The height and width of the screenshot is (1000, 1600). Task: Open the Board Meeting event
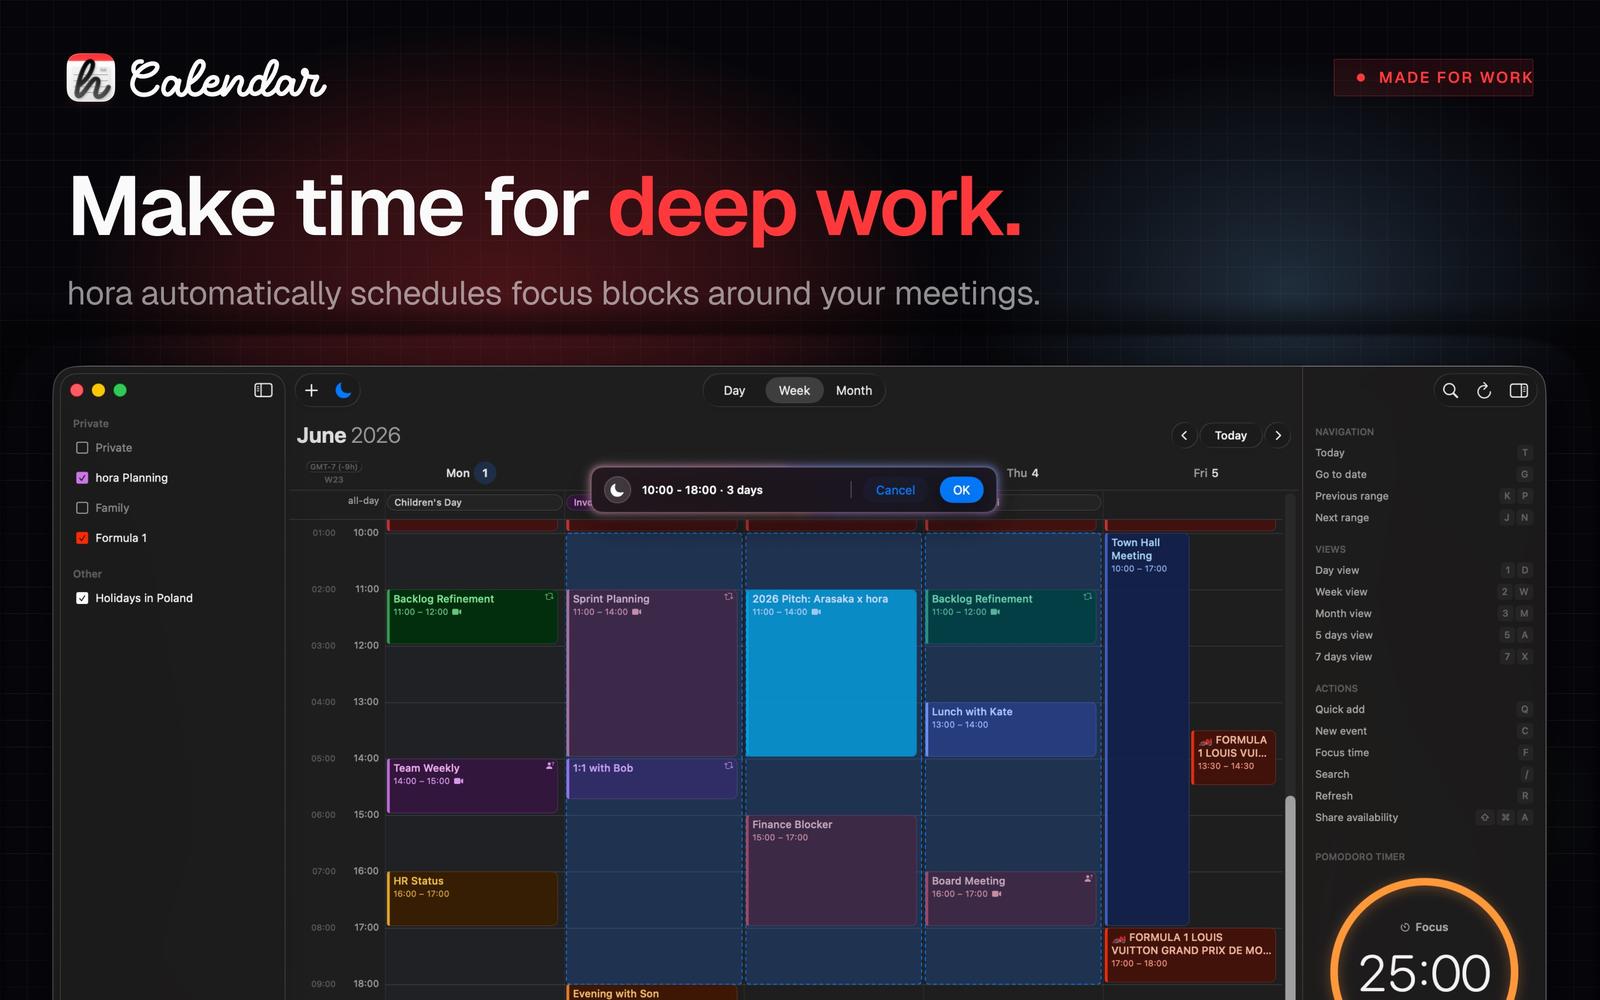[x=1011, y=899]
